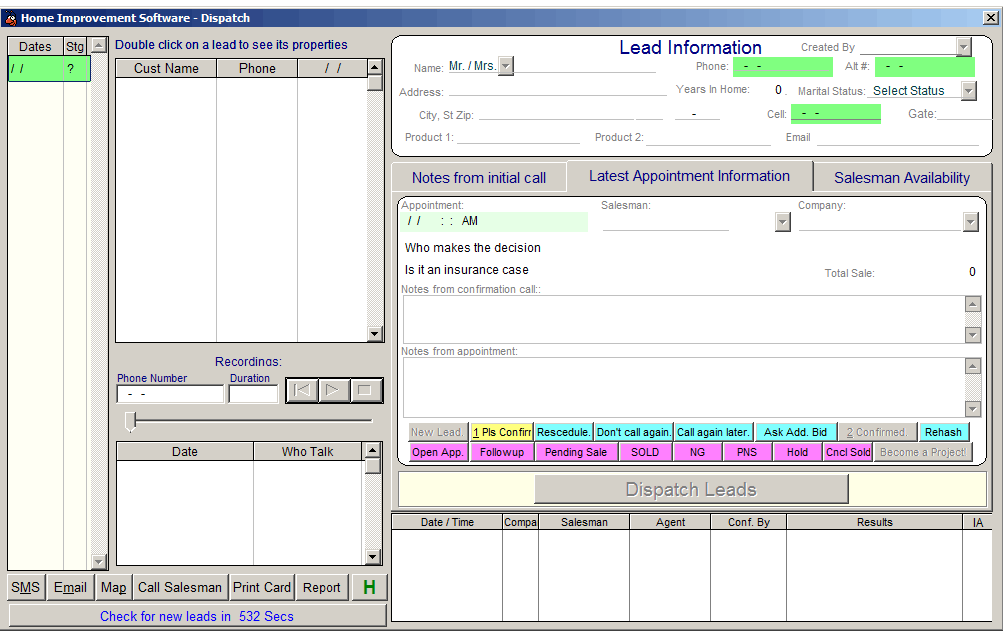Click the Email button

pos(70,587)
